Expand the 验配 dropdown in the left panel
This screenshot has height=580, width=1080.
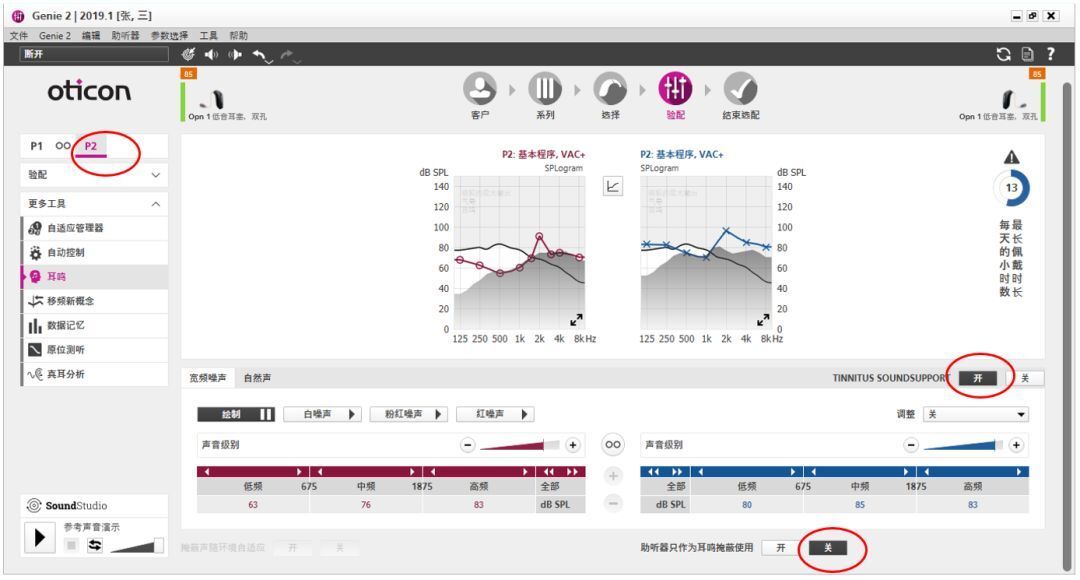[94, 175]
